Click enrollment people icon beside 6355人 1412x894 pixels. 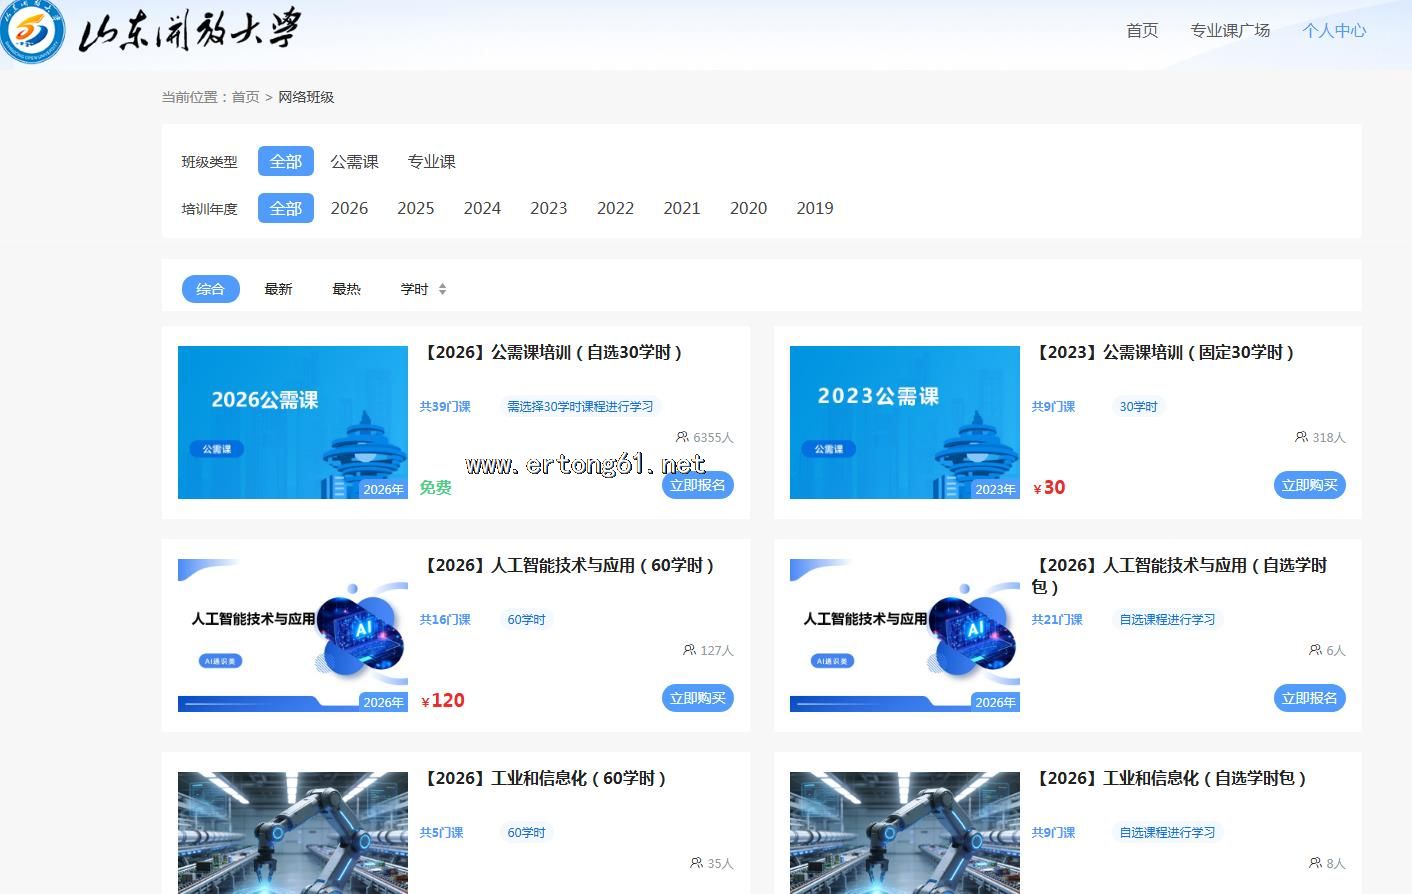(x=682, y=437)
